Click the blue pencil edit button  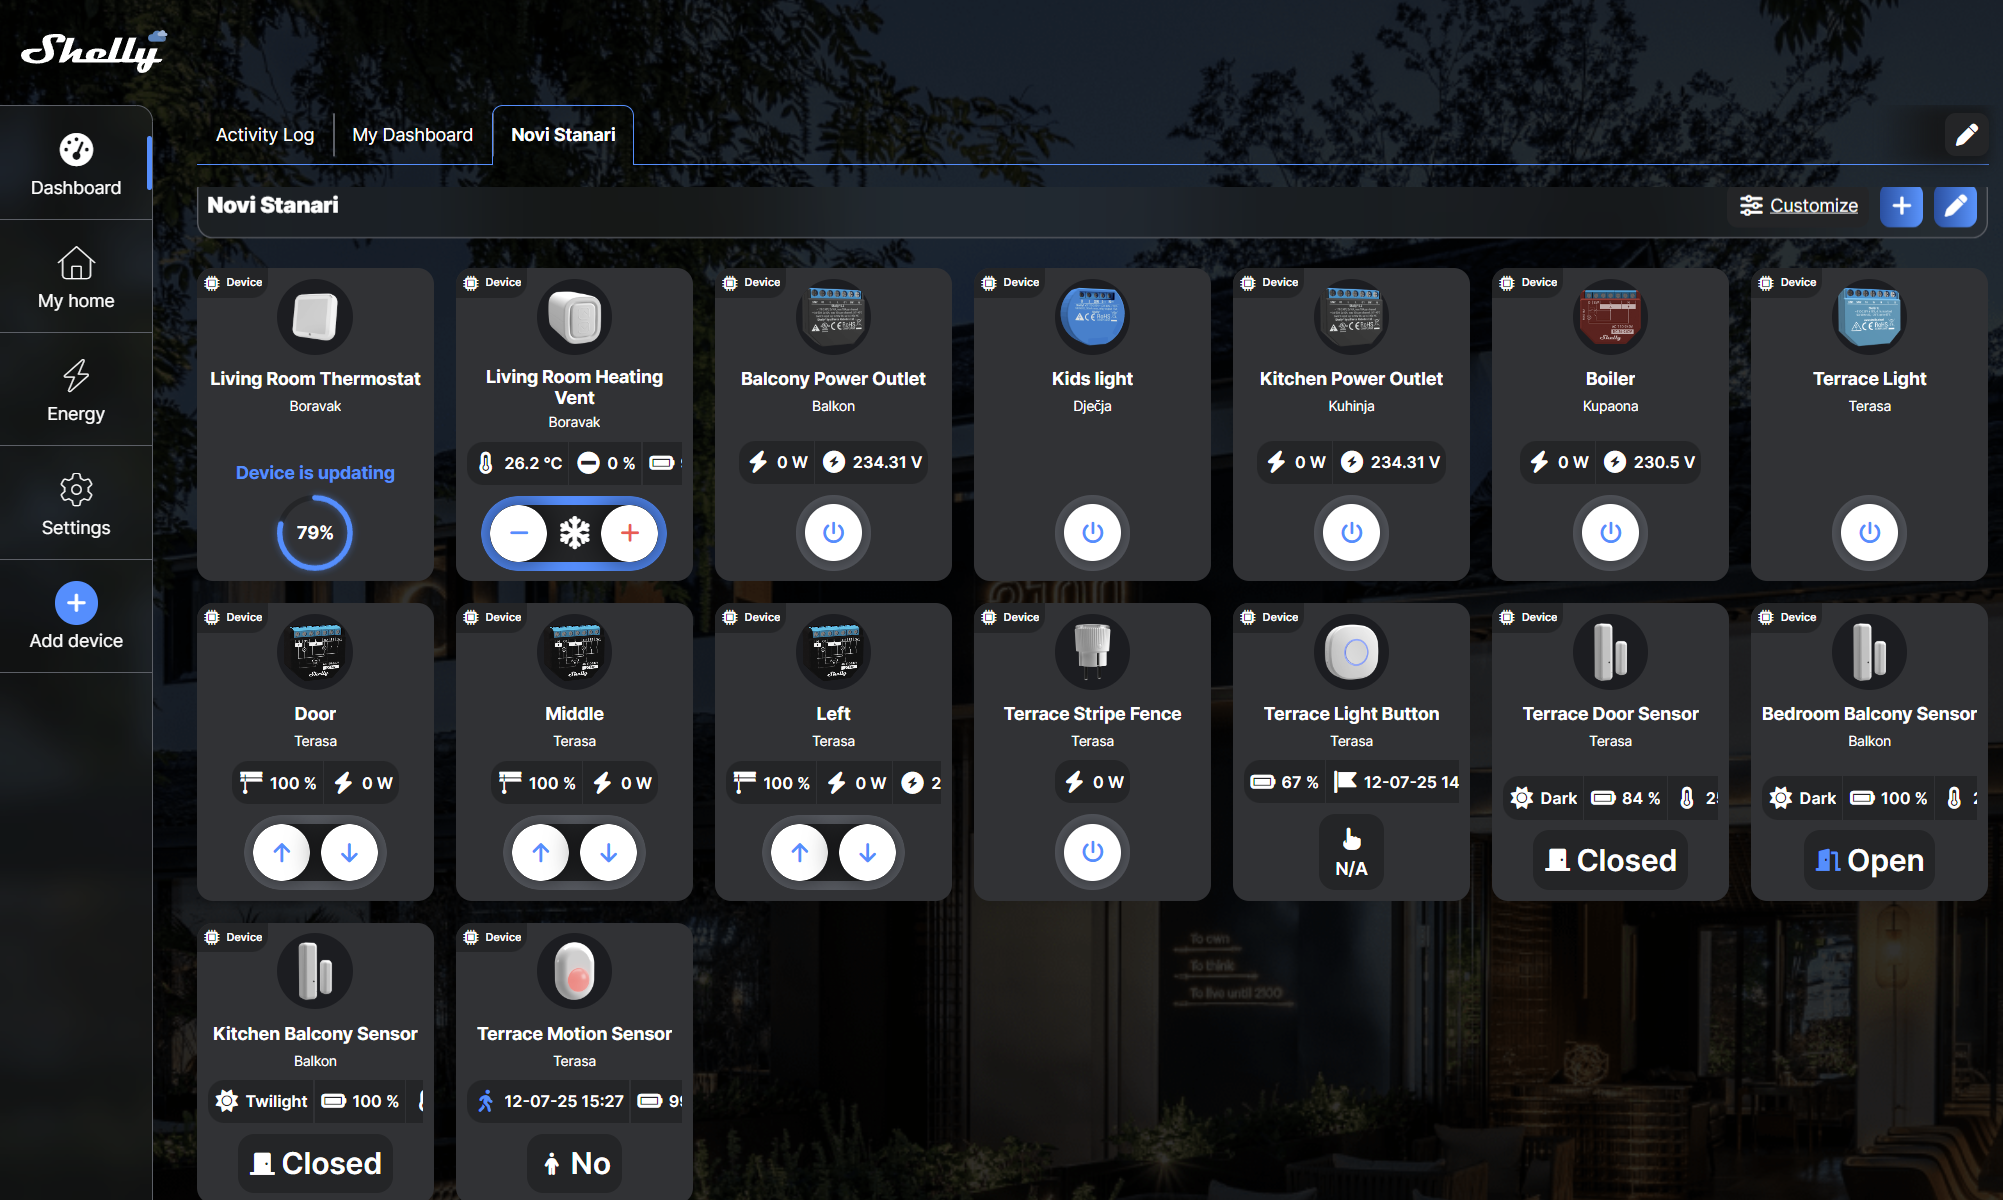click(x=1955, y=206)
